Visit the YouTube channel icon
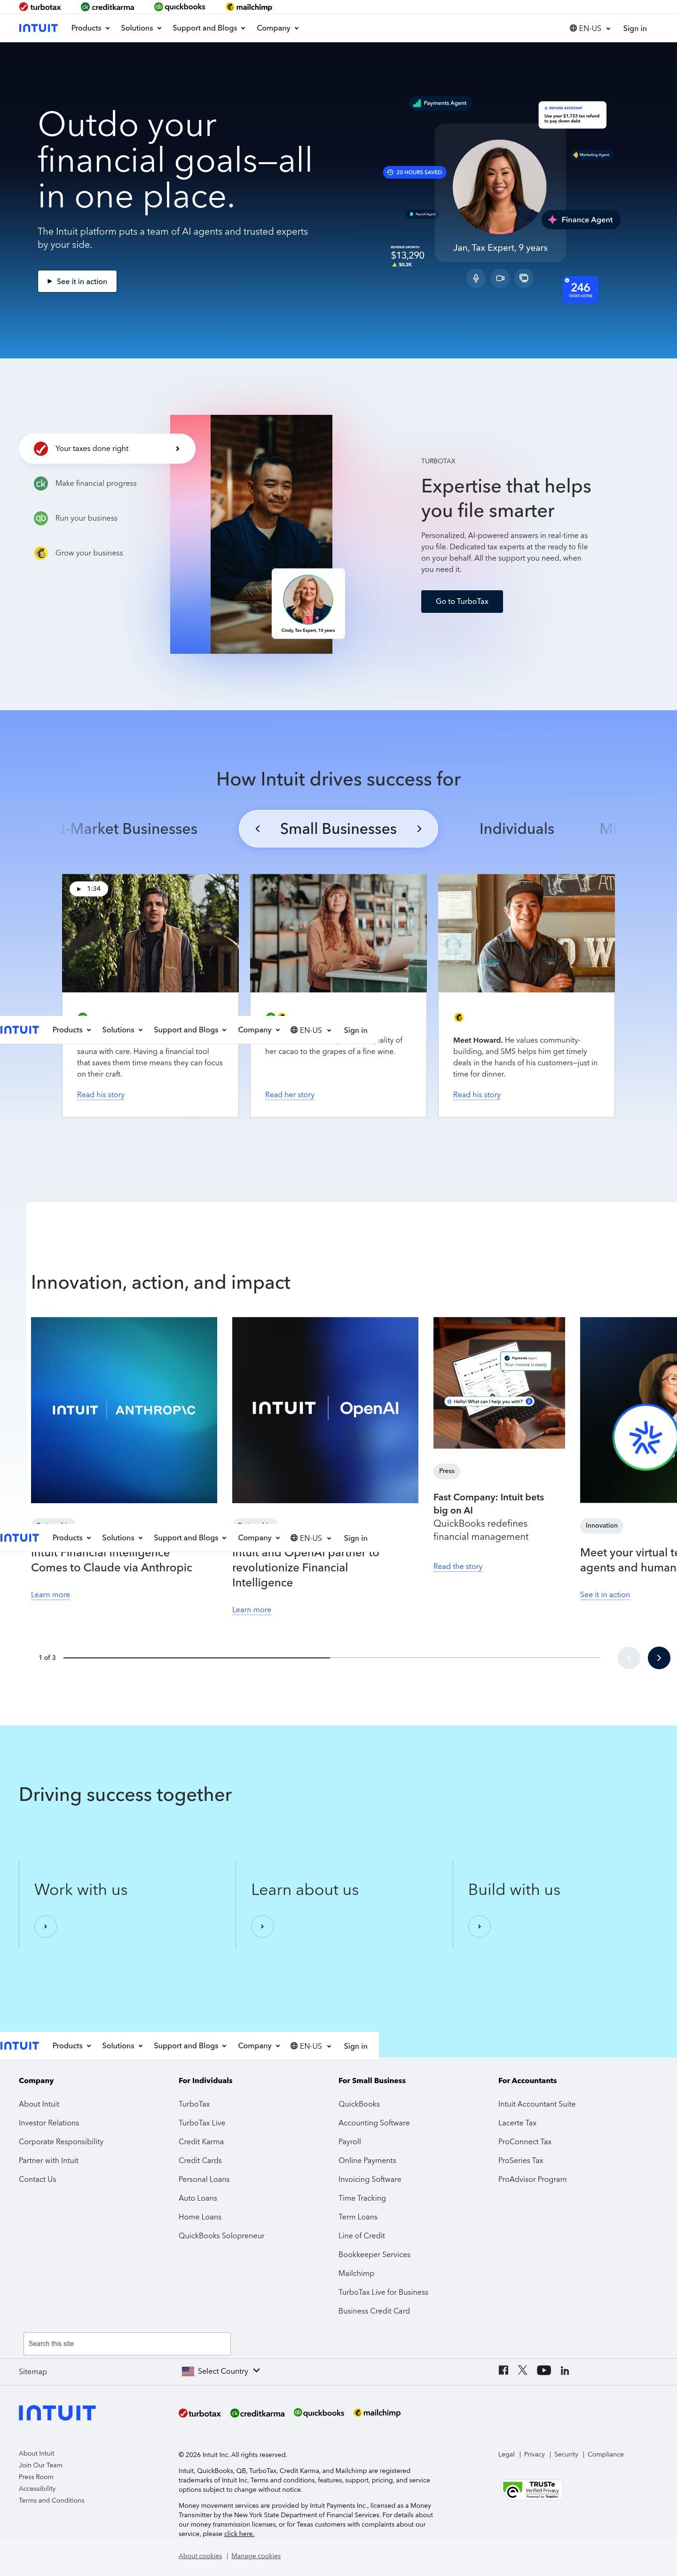The height and width of the screenshot is (2576, 677). [544, 2370]
